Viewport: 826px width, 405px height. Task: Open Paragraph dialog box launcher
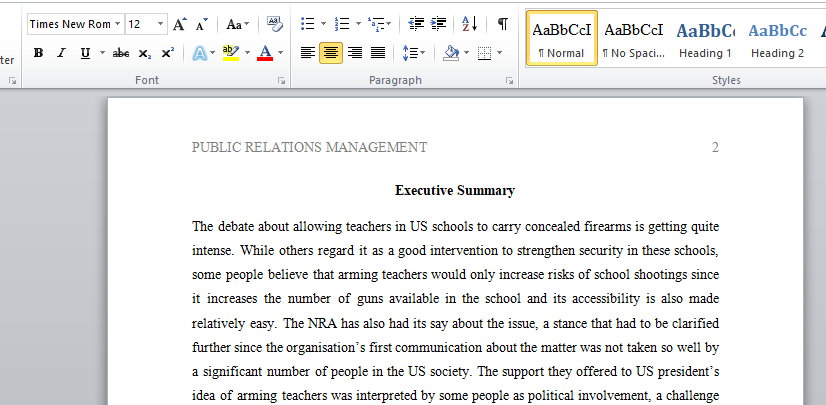click(x=509, y=81)
